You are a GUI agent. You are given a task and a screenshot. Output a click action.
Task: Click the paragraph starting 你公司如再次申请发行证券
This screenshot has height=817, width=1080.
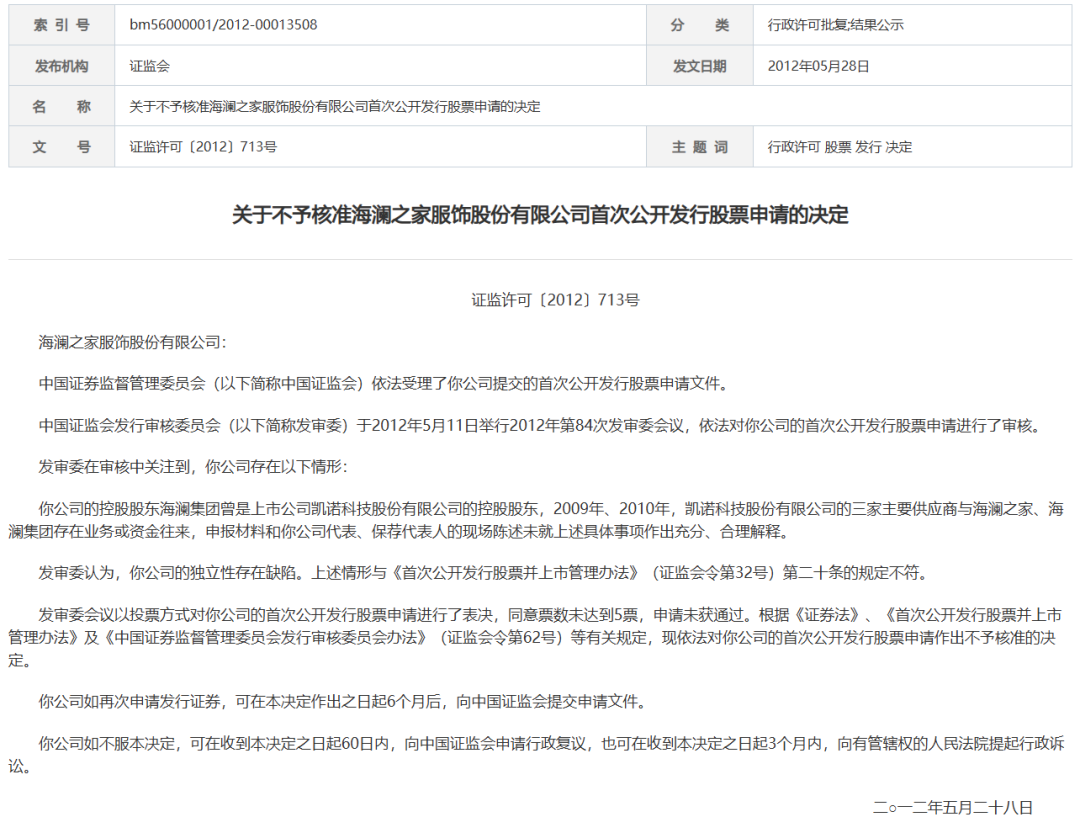342,701
